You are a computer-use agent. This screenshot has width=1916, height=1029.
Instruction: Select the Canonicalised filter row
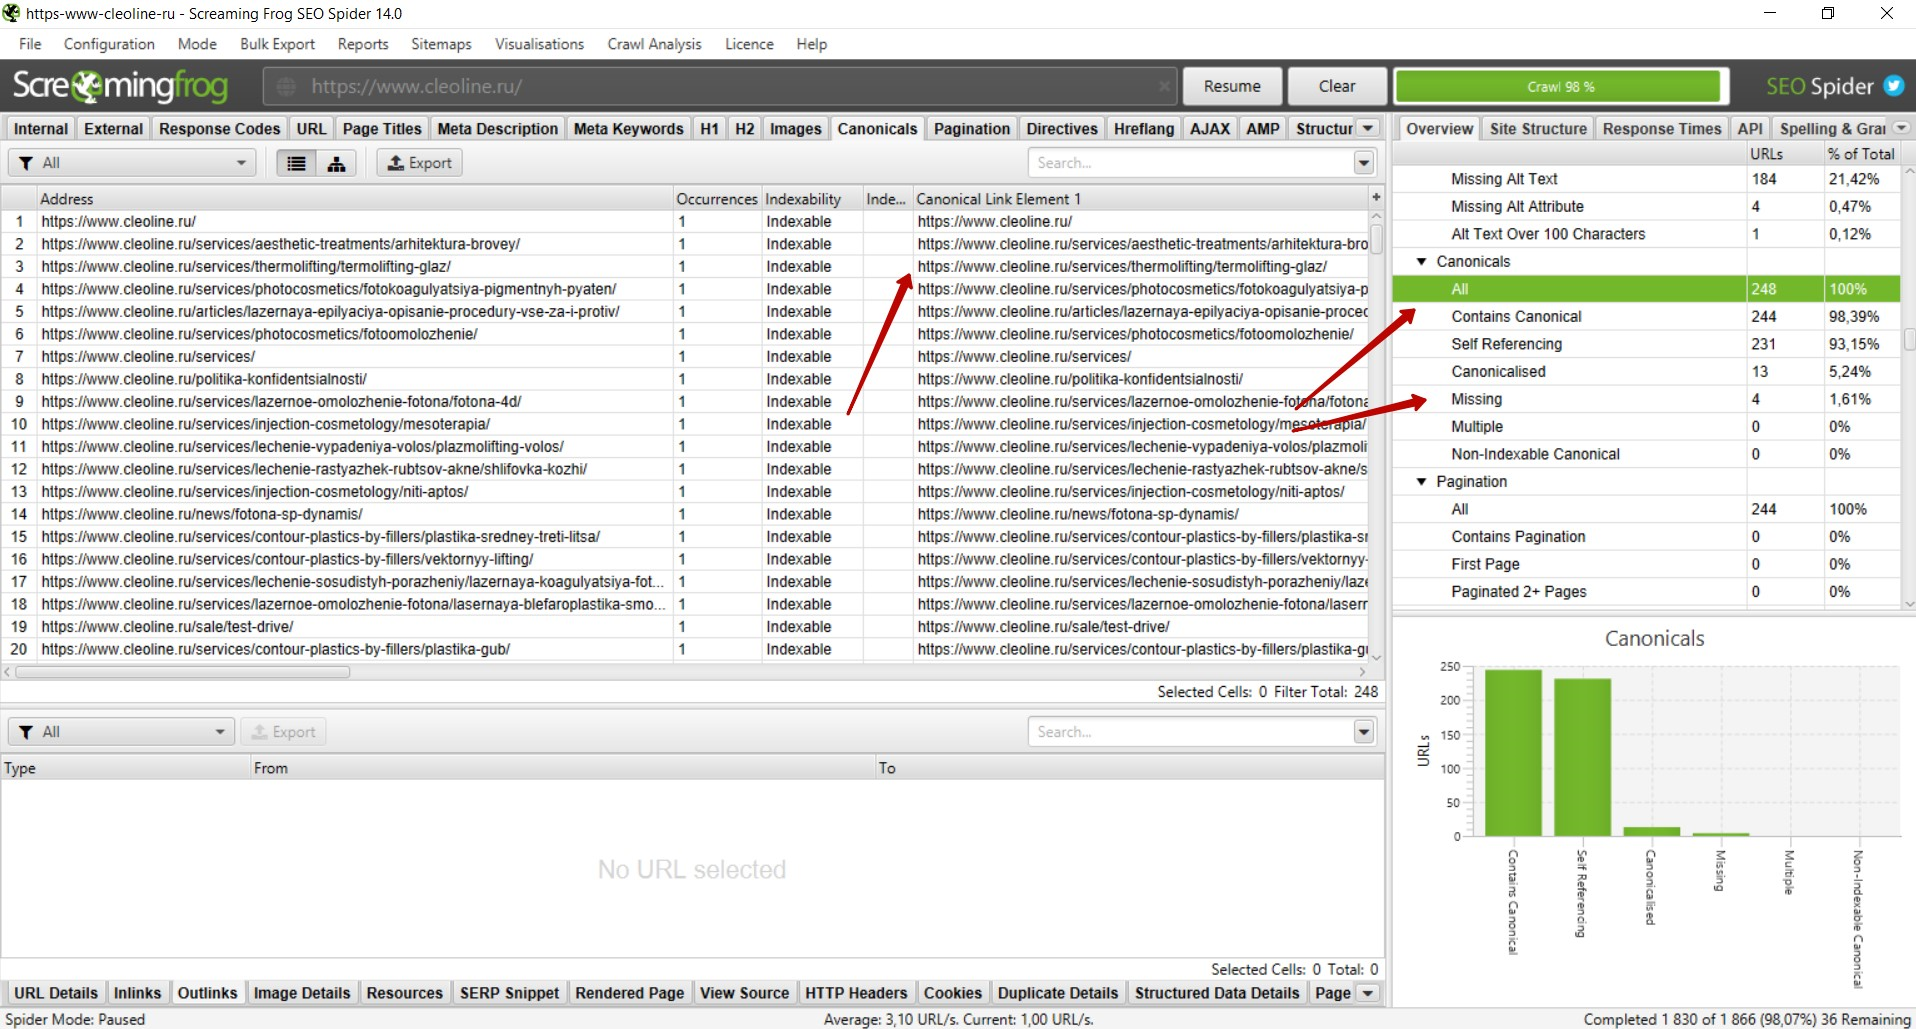coord(1646,371)
